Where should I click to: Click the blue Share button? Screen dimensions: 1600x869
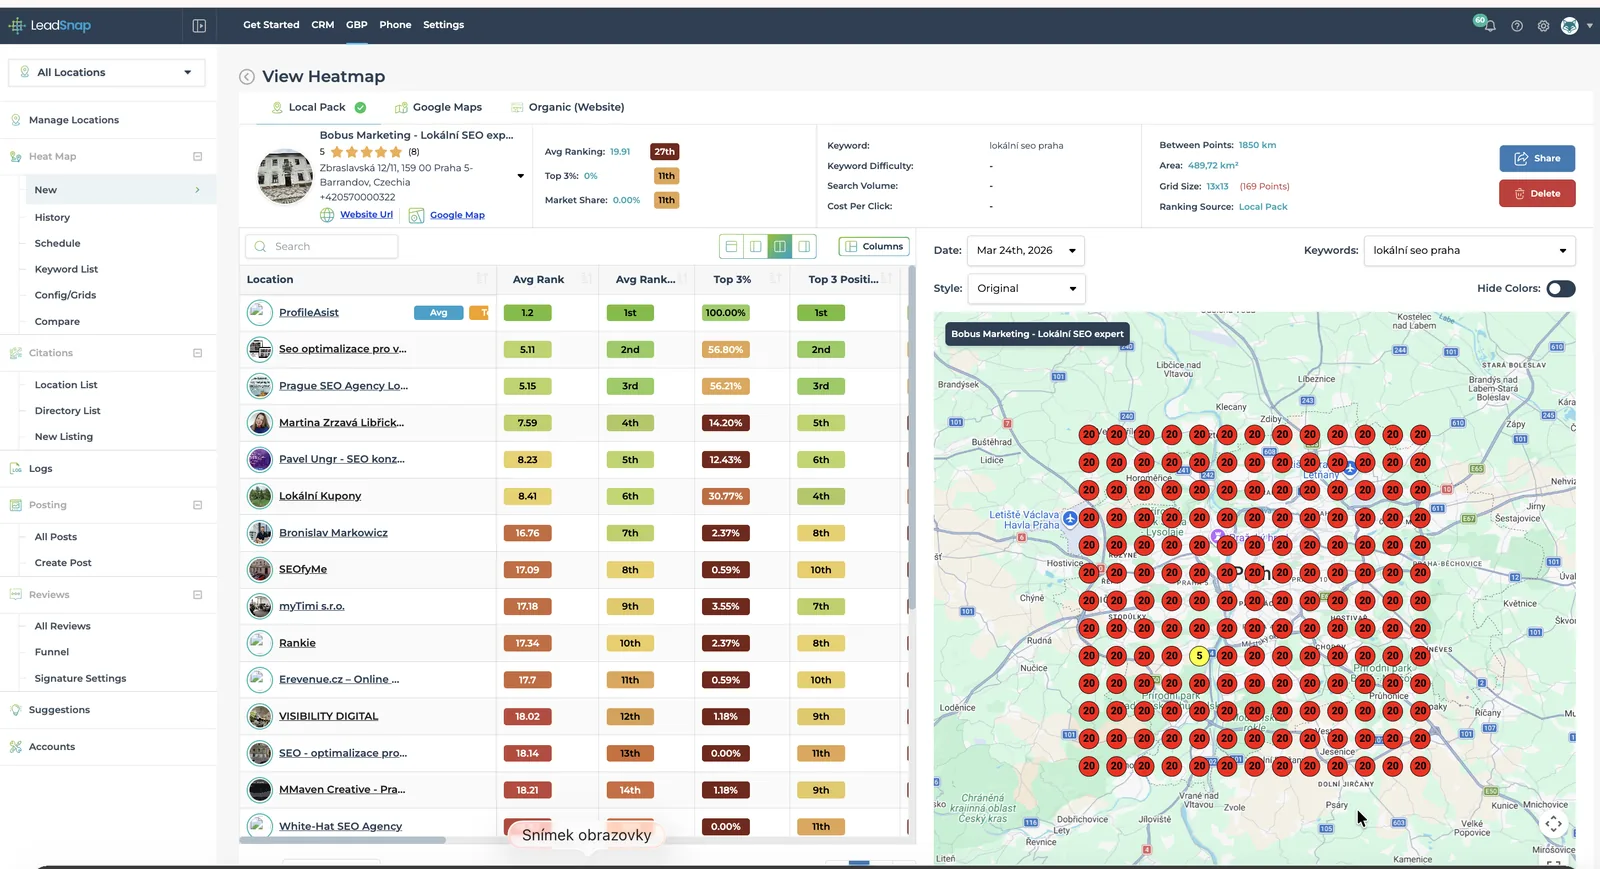1537,158
